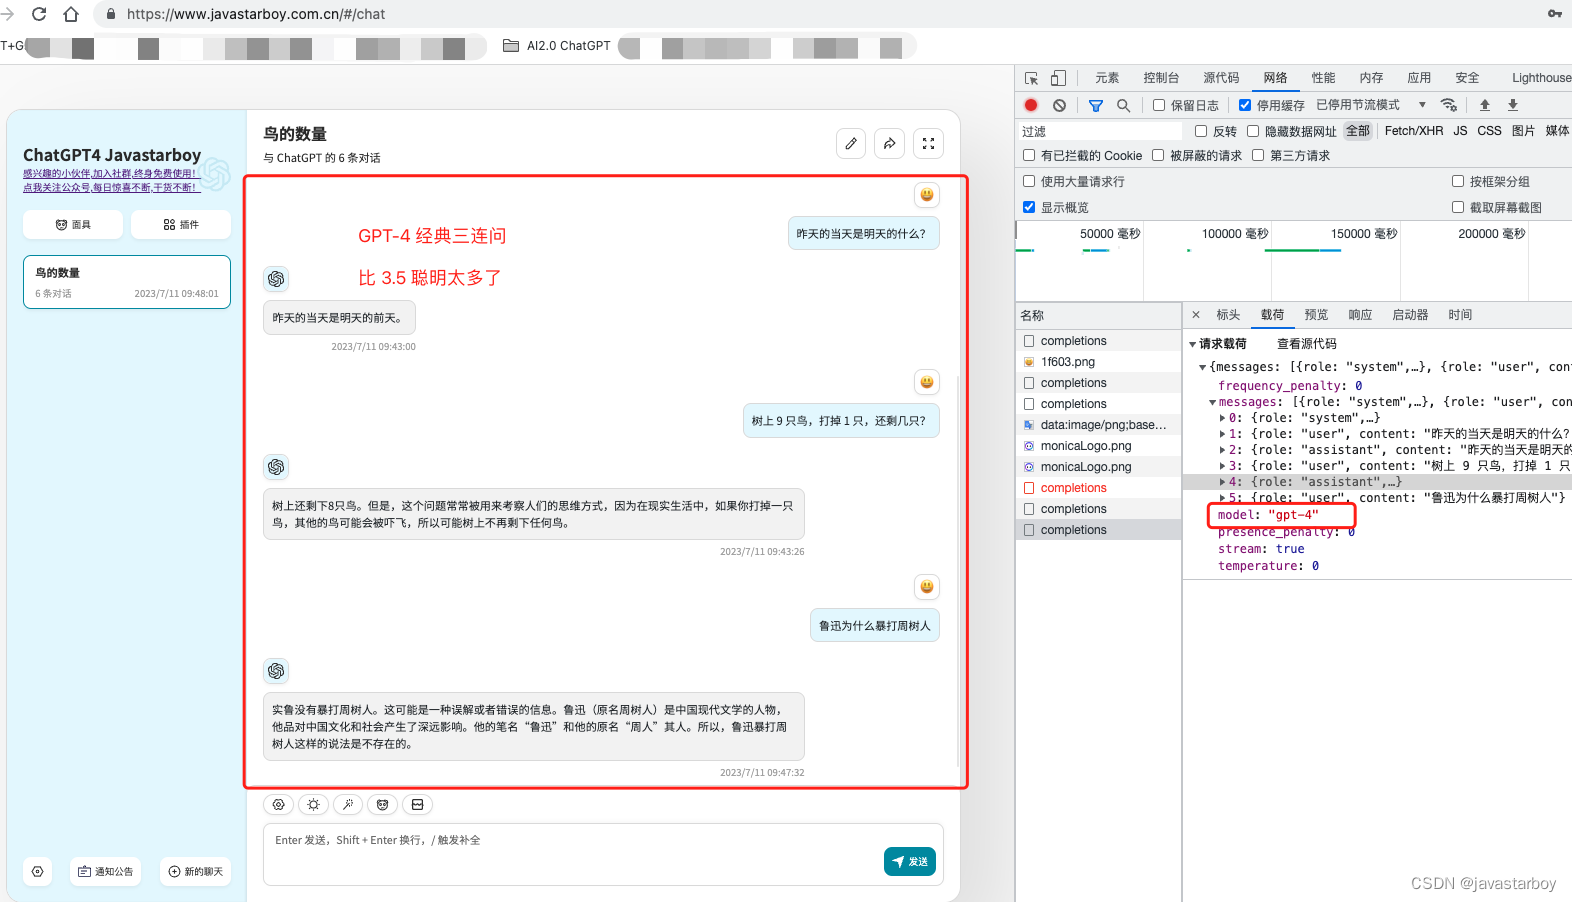This screenshot has height=902, width=1572.
Task: Click the mask icon above input box
Action: [x=383, y=804]
